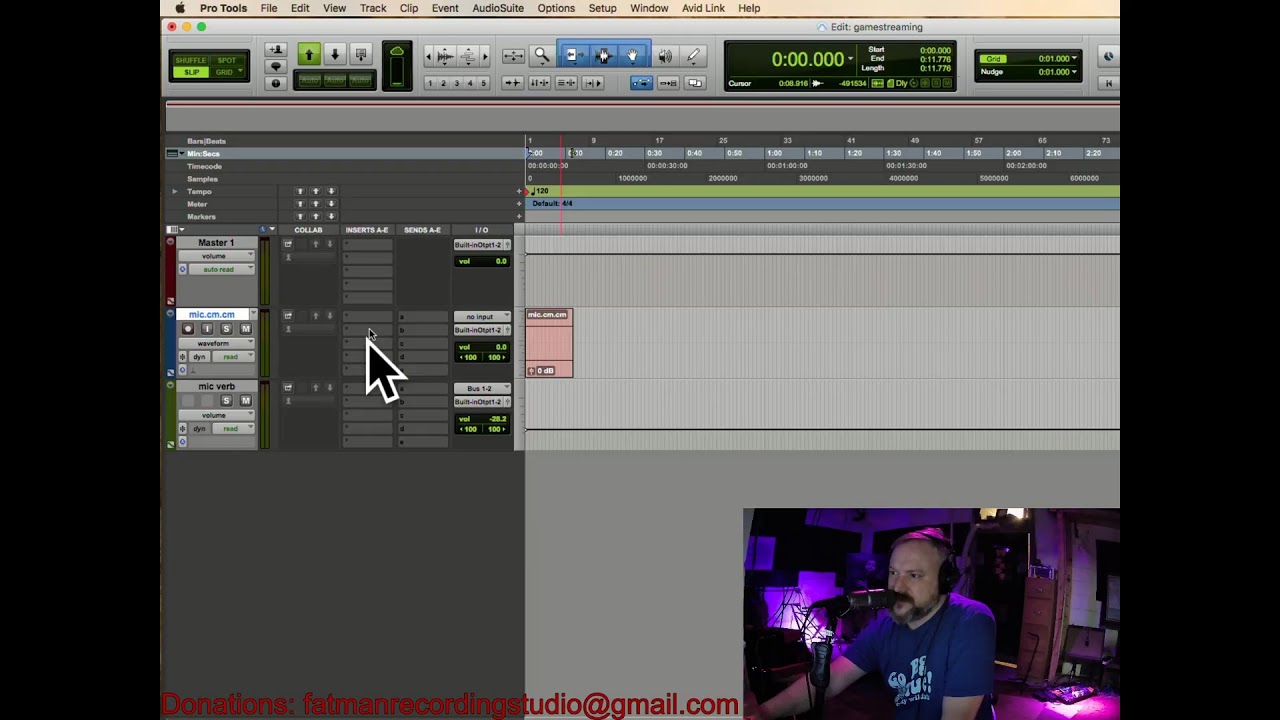
Task: Open Master 1 auto read automation dropdown
Action: pyautogui.click(x=222, y=269)
